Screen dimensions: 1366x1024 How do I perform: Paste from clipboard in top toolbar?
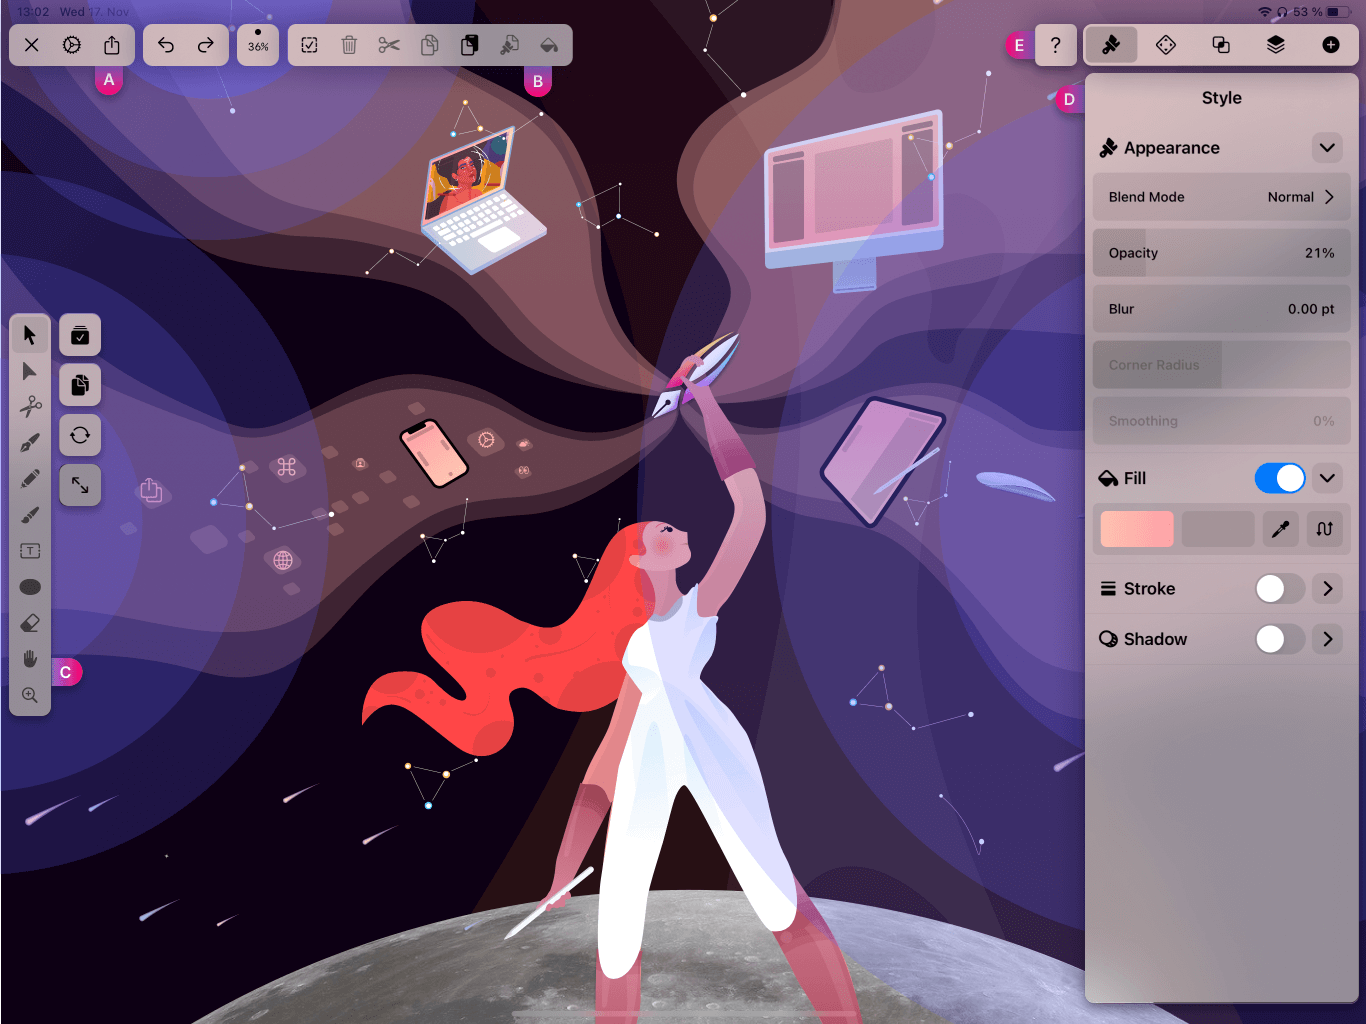[469, 45]
